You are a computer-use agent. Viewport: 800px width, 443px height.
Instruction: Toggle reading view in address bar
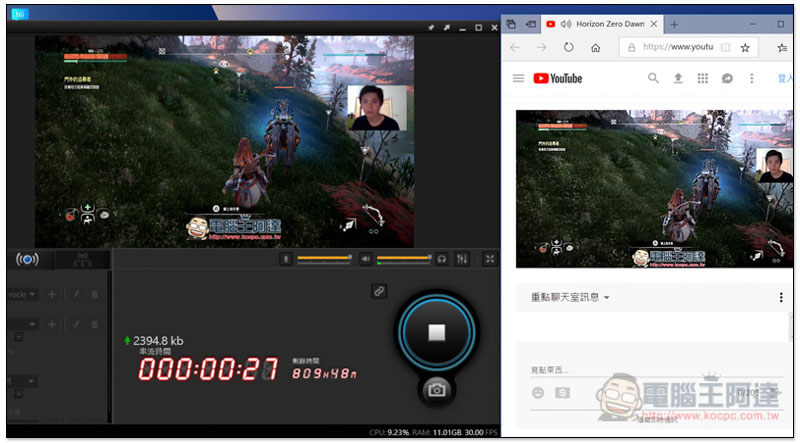[x=725, y=47]
